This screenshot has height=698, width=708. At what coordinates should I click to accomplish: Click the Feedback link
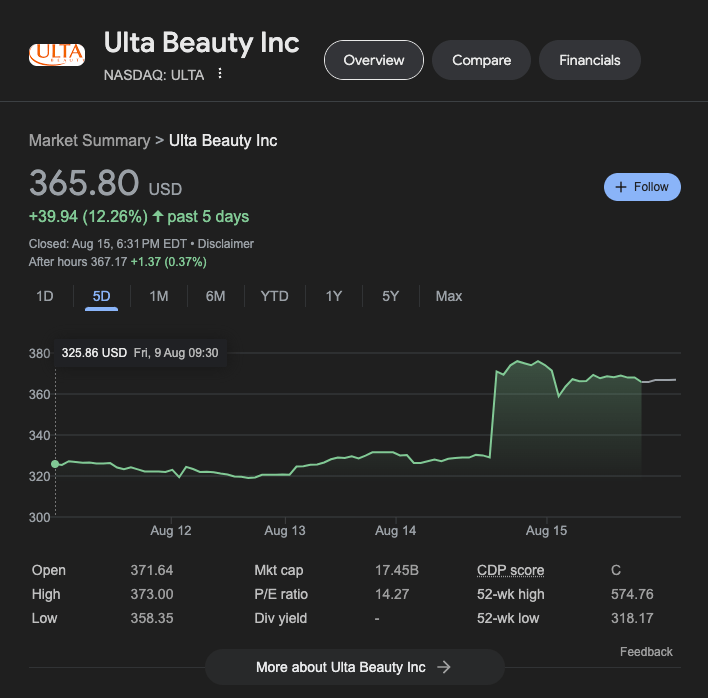click(646, 652)
